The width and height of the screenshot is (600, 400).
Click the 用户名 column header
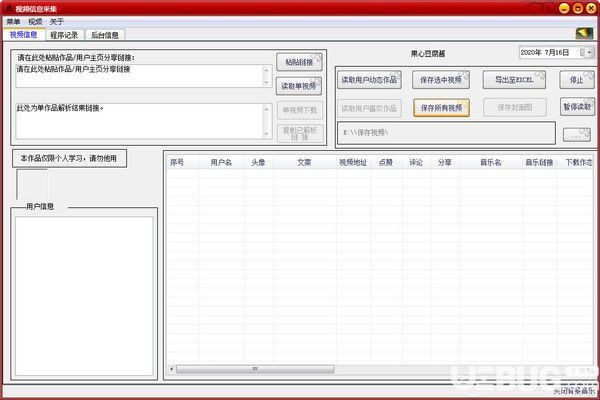coord(221,162)
